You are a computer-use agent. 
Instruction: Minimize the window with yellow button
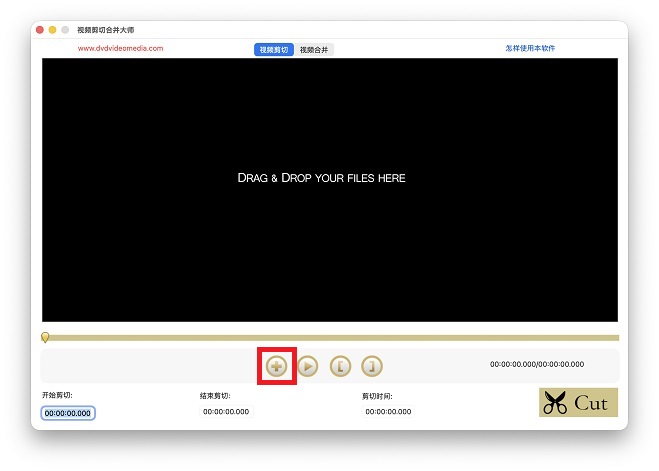click(53, 30)
